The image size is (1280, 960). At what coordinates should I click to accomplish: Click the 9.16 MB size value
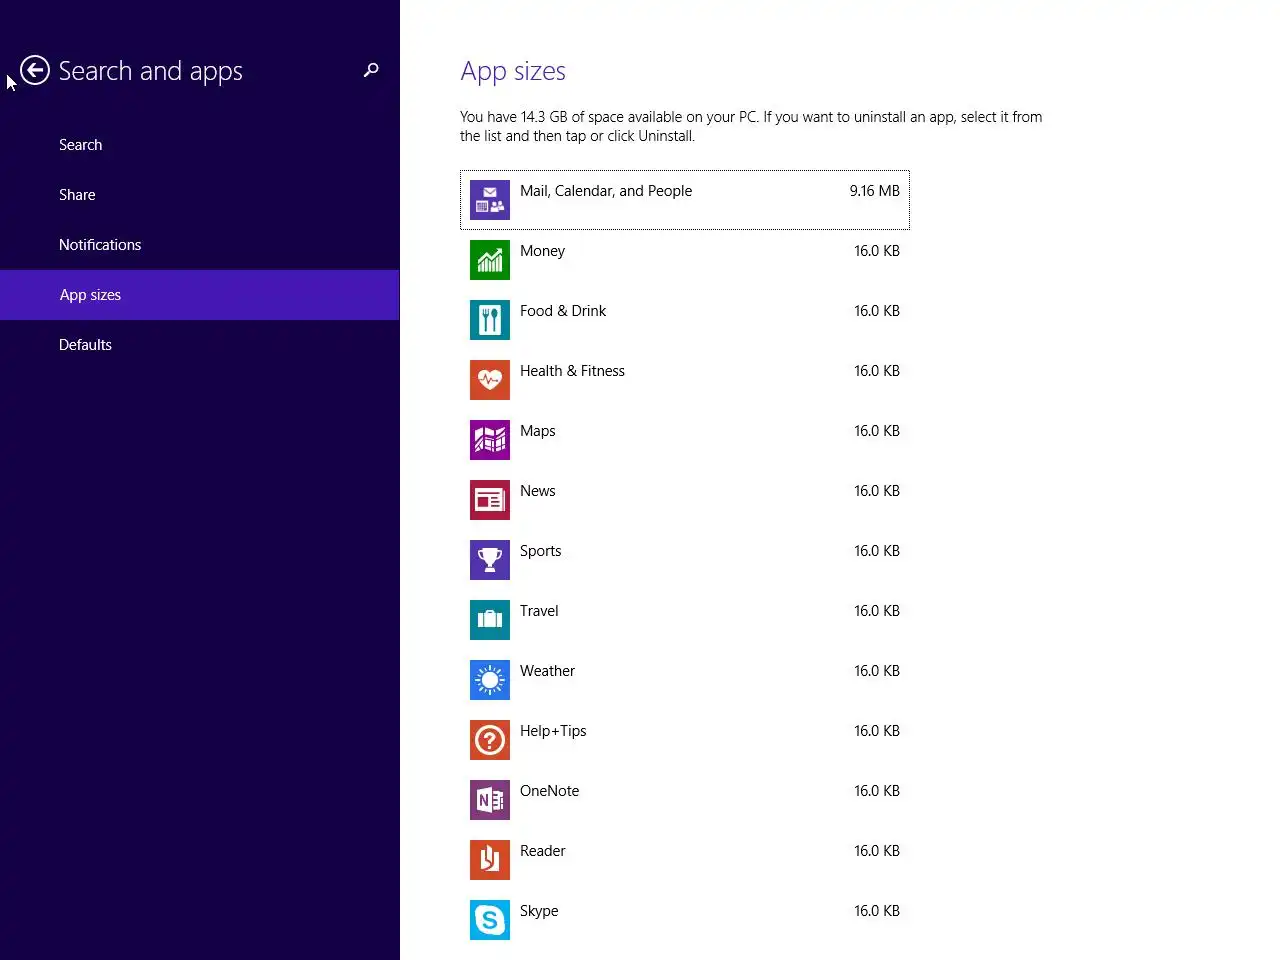875,191
